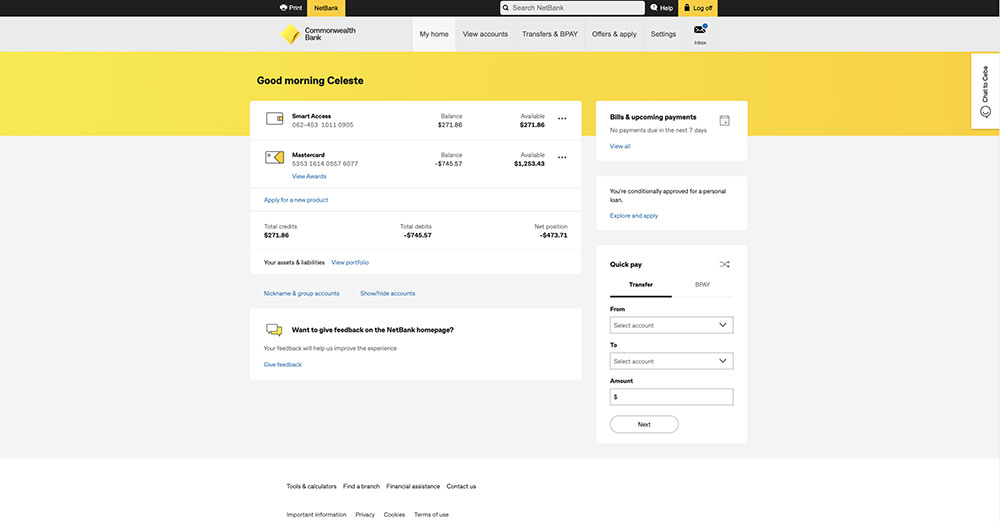Expand the From account dropdown

click(672, 325)
